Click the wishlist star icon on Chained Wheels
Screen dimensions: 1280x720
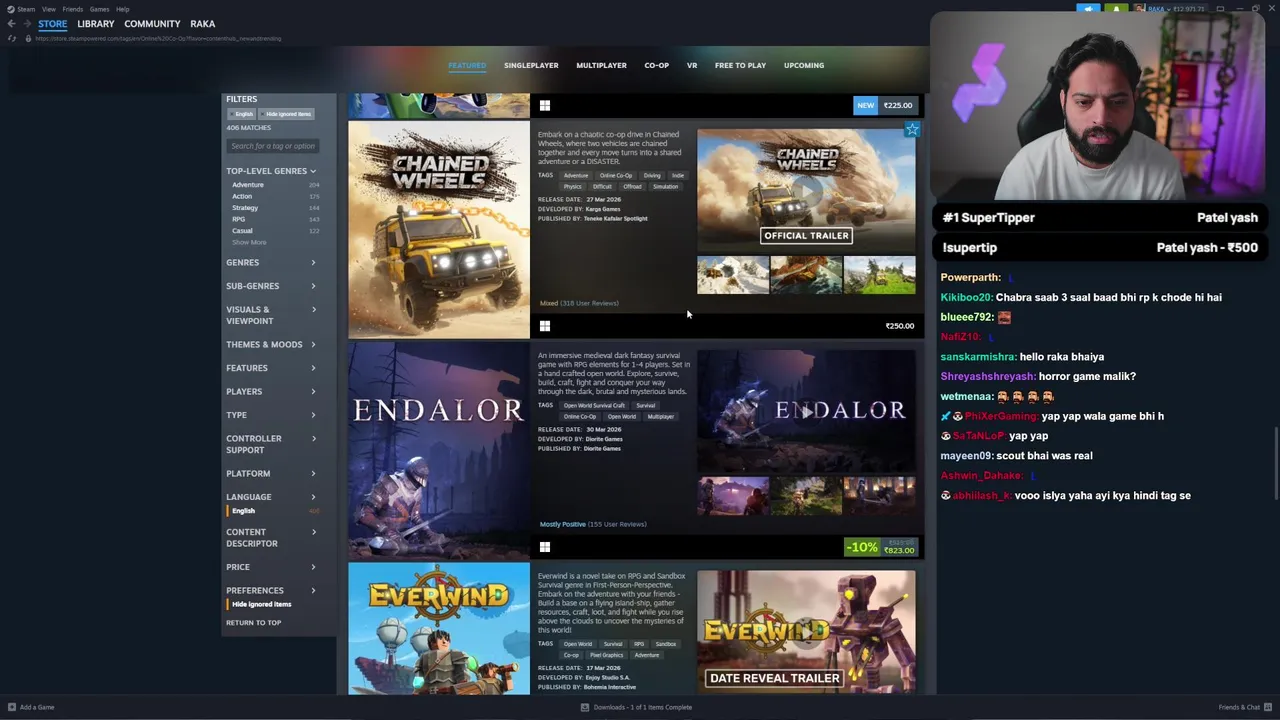912,129
